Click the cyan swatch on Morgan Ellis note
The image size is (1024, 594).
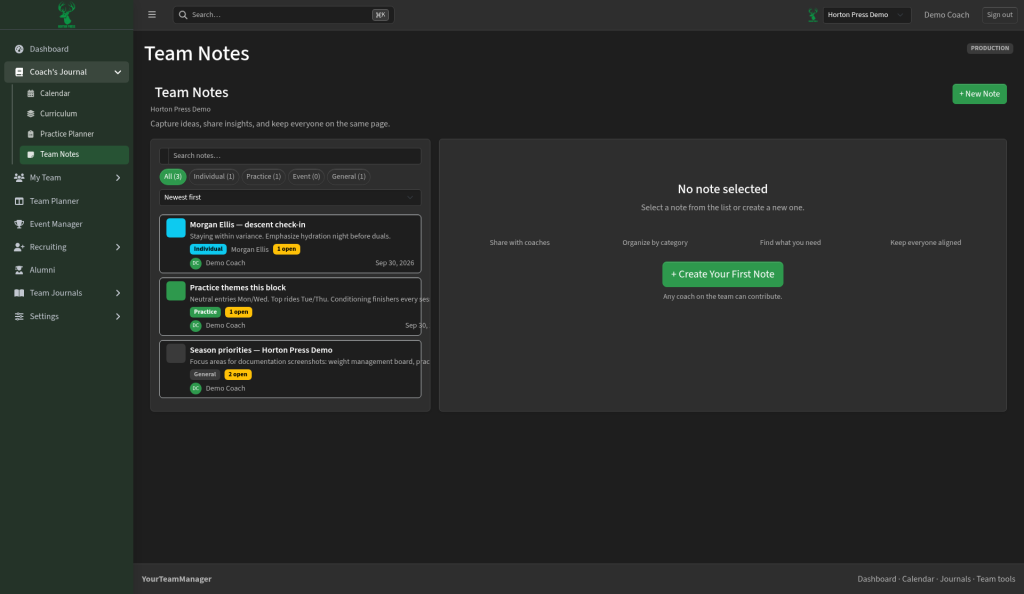(176, 228)
